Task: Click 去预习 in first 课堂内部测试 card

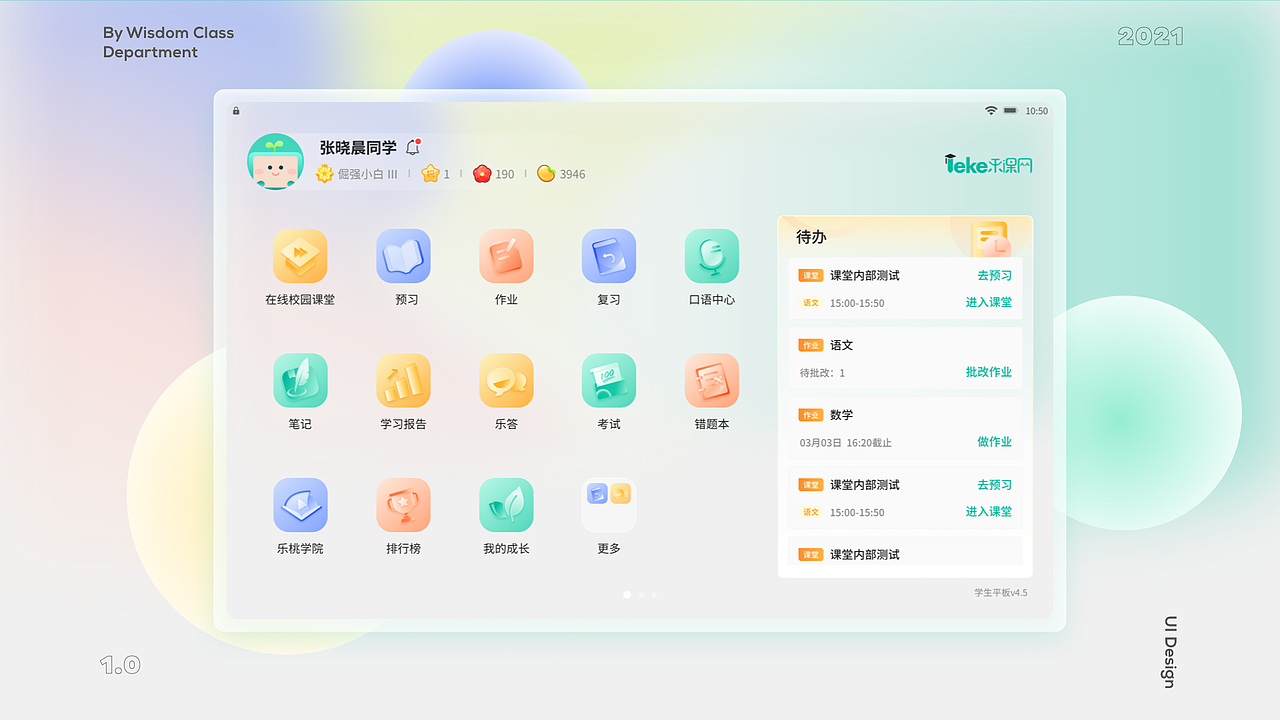Action: [x=995, y=276]
